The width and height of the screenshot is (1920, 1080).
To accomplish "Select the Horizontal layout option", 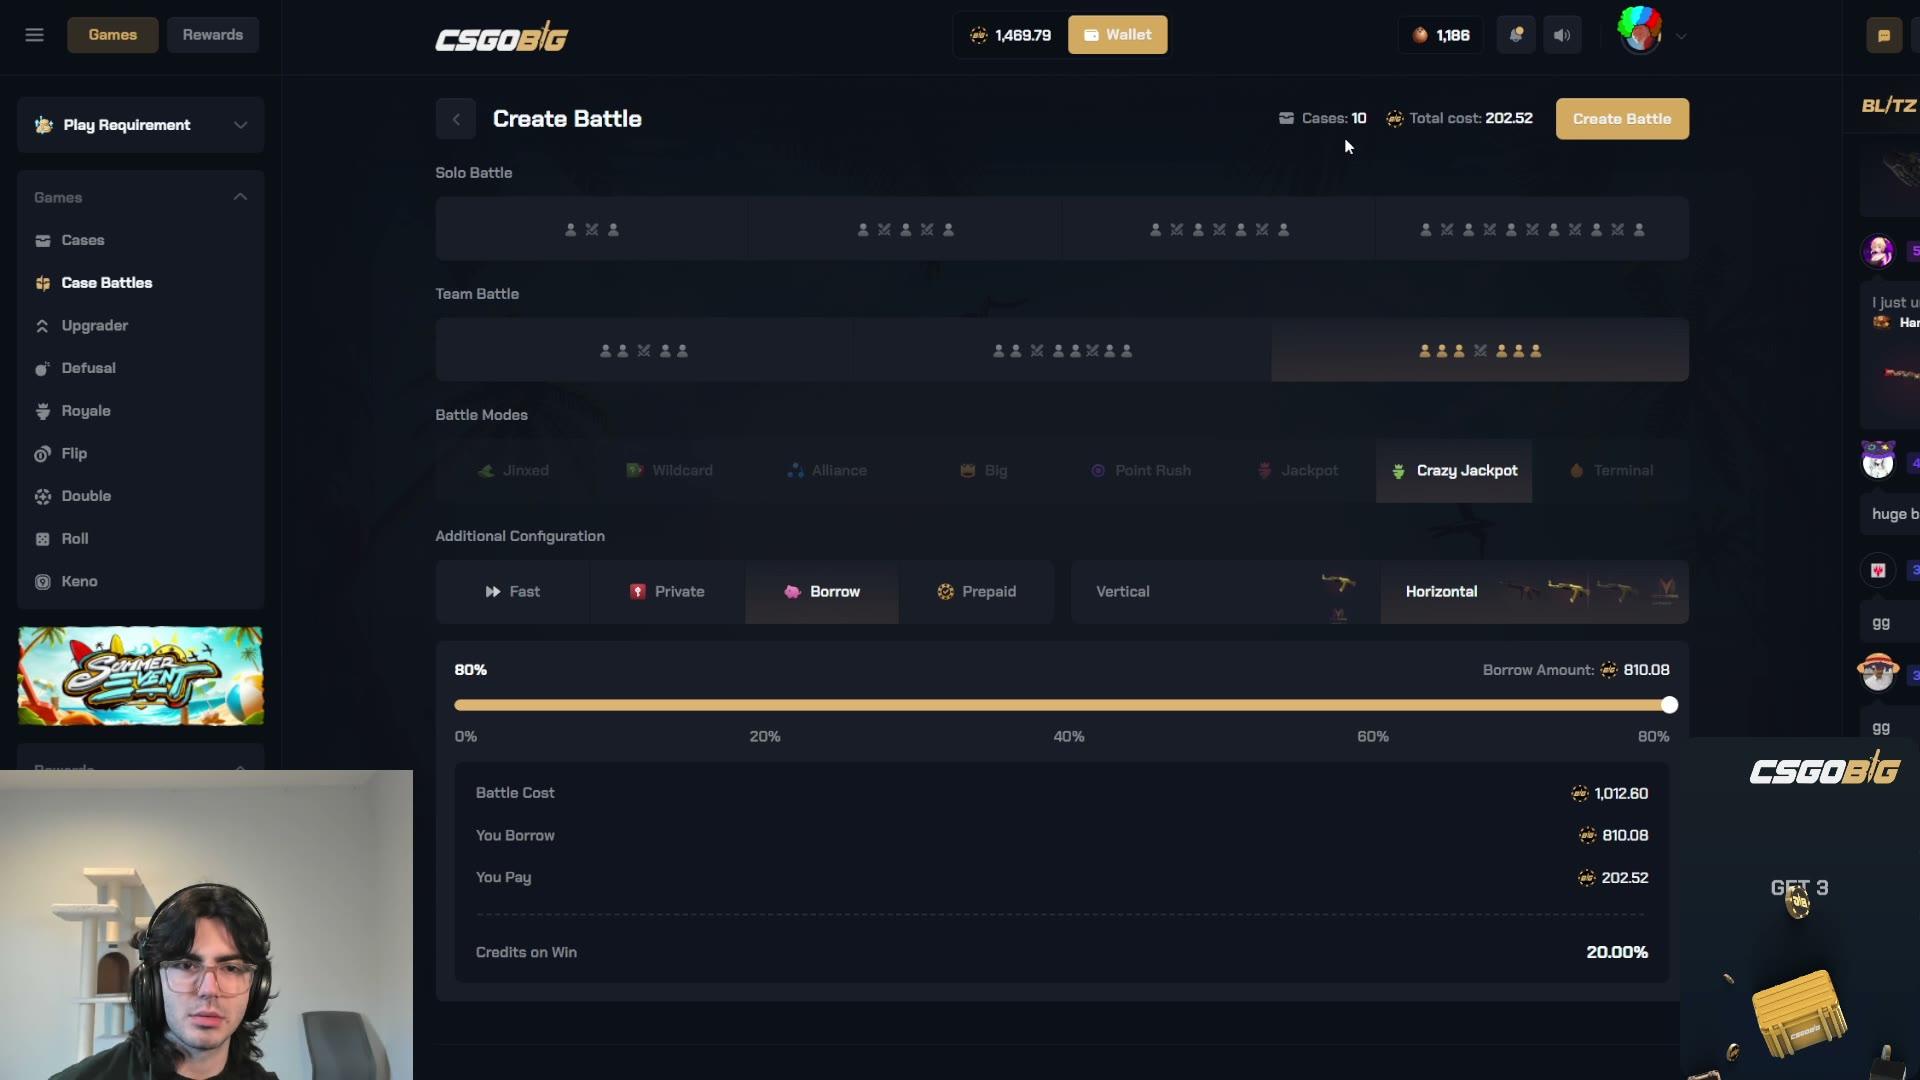I will pyautogui.click(x=1534, y=592).
